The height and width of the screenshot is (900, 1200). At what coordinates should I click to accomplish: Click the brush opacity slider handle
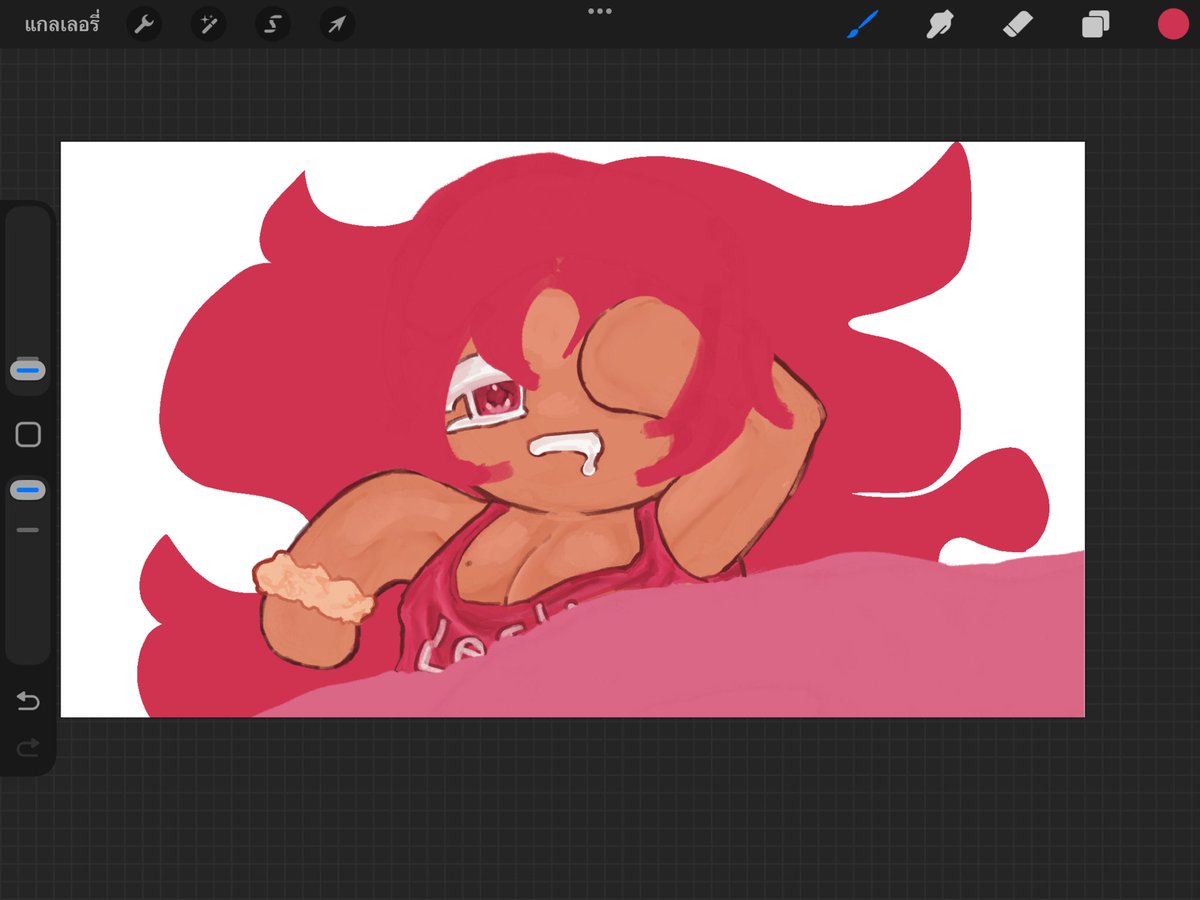pyautogui.click(x=28, y=490)
